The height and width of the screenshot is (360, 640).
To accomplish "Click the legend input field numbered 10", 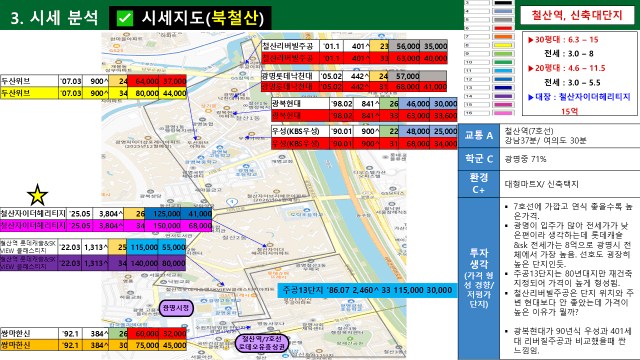I will pos(477,62).
